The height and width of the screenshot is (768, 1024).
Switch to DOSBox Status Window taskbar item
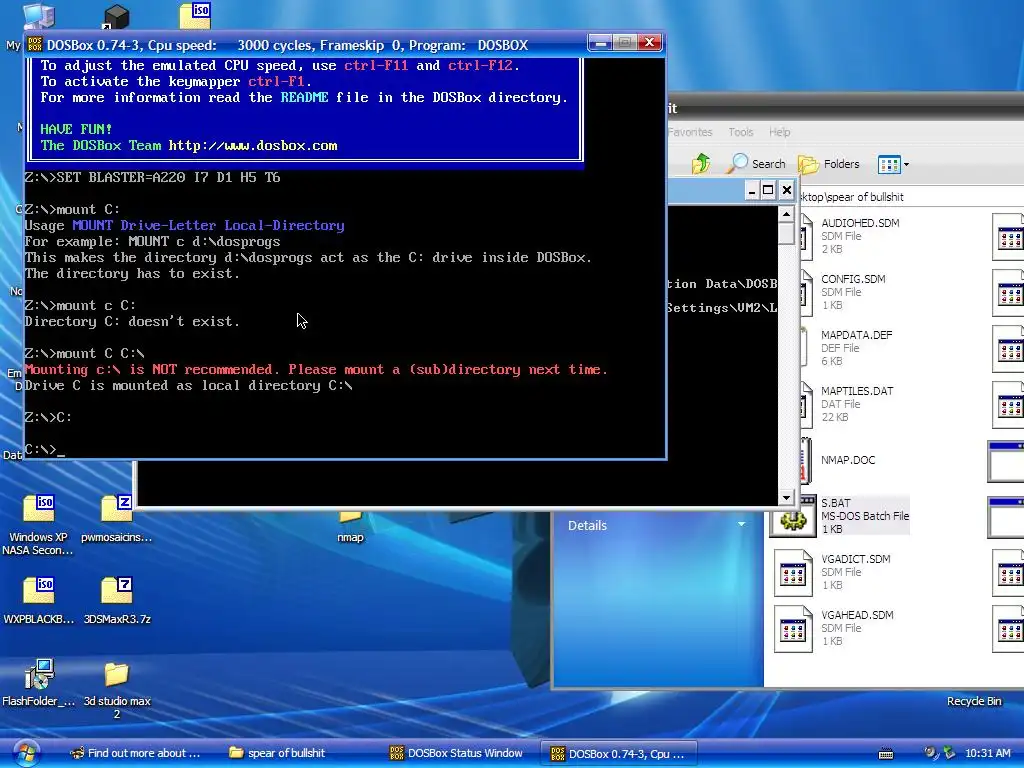point(456,753)
